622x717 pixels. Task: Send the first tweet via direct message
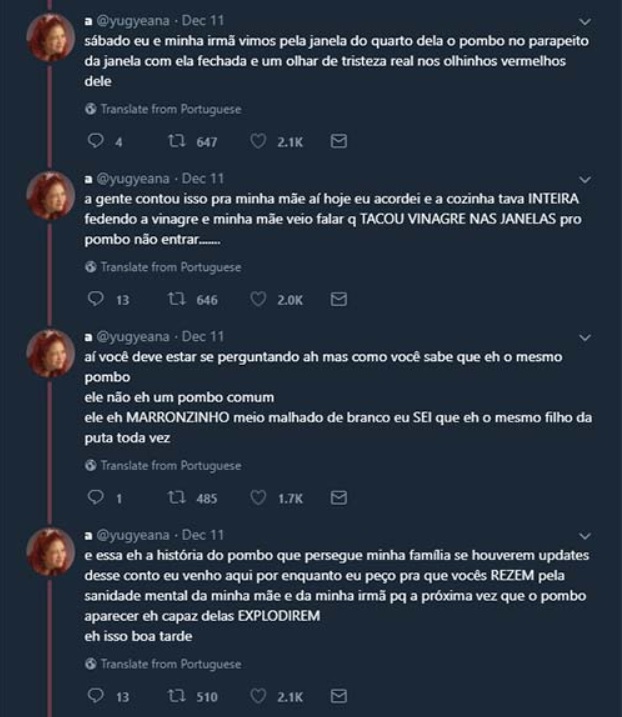(x=338, y=141)
